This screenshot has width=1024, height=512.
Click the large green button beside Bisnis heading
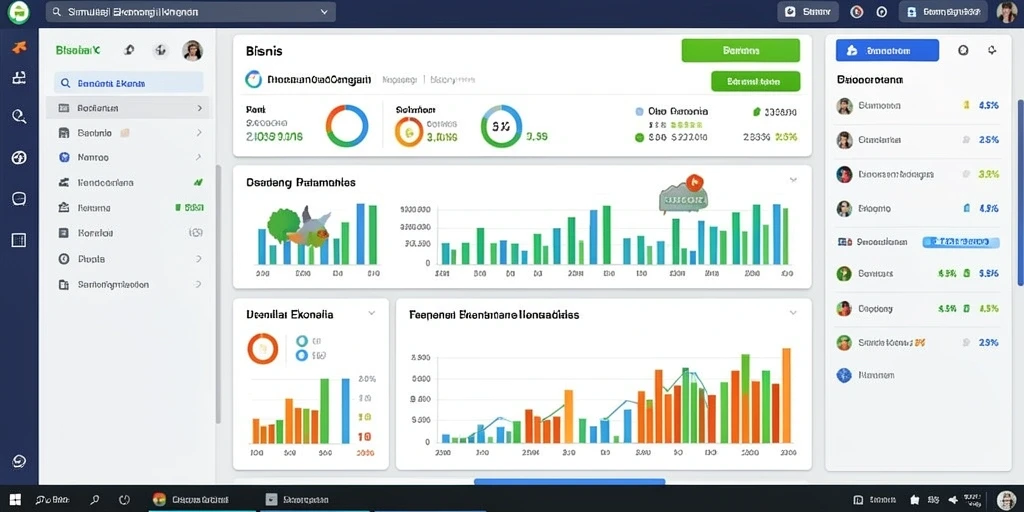click(x=741, y=50)
